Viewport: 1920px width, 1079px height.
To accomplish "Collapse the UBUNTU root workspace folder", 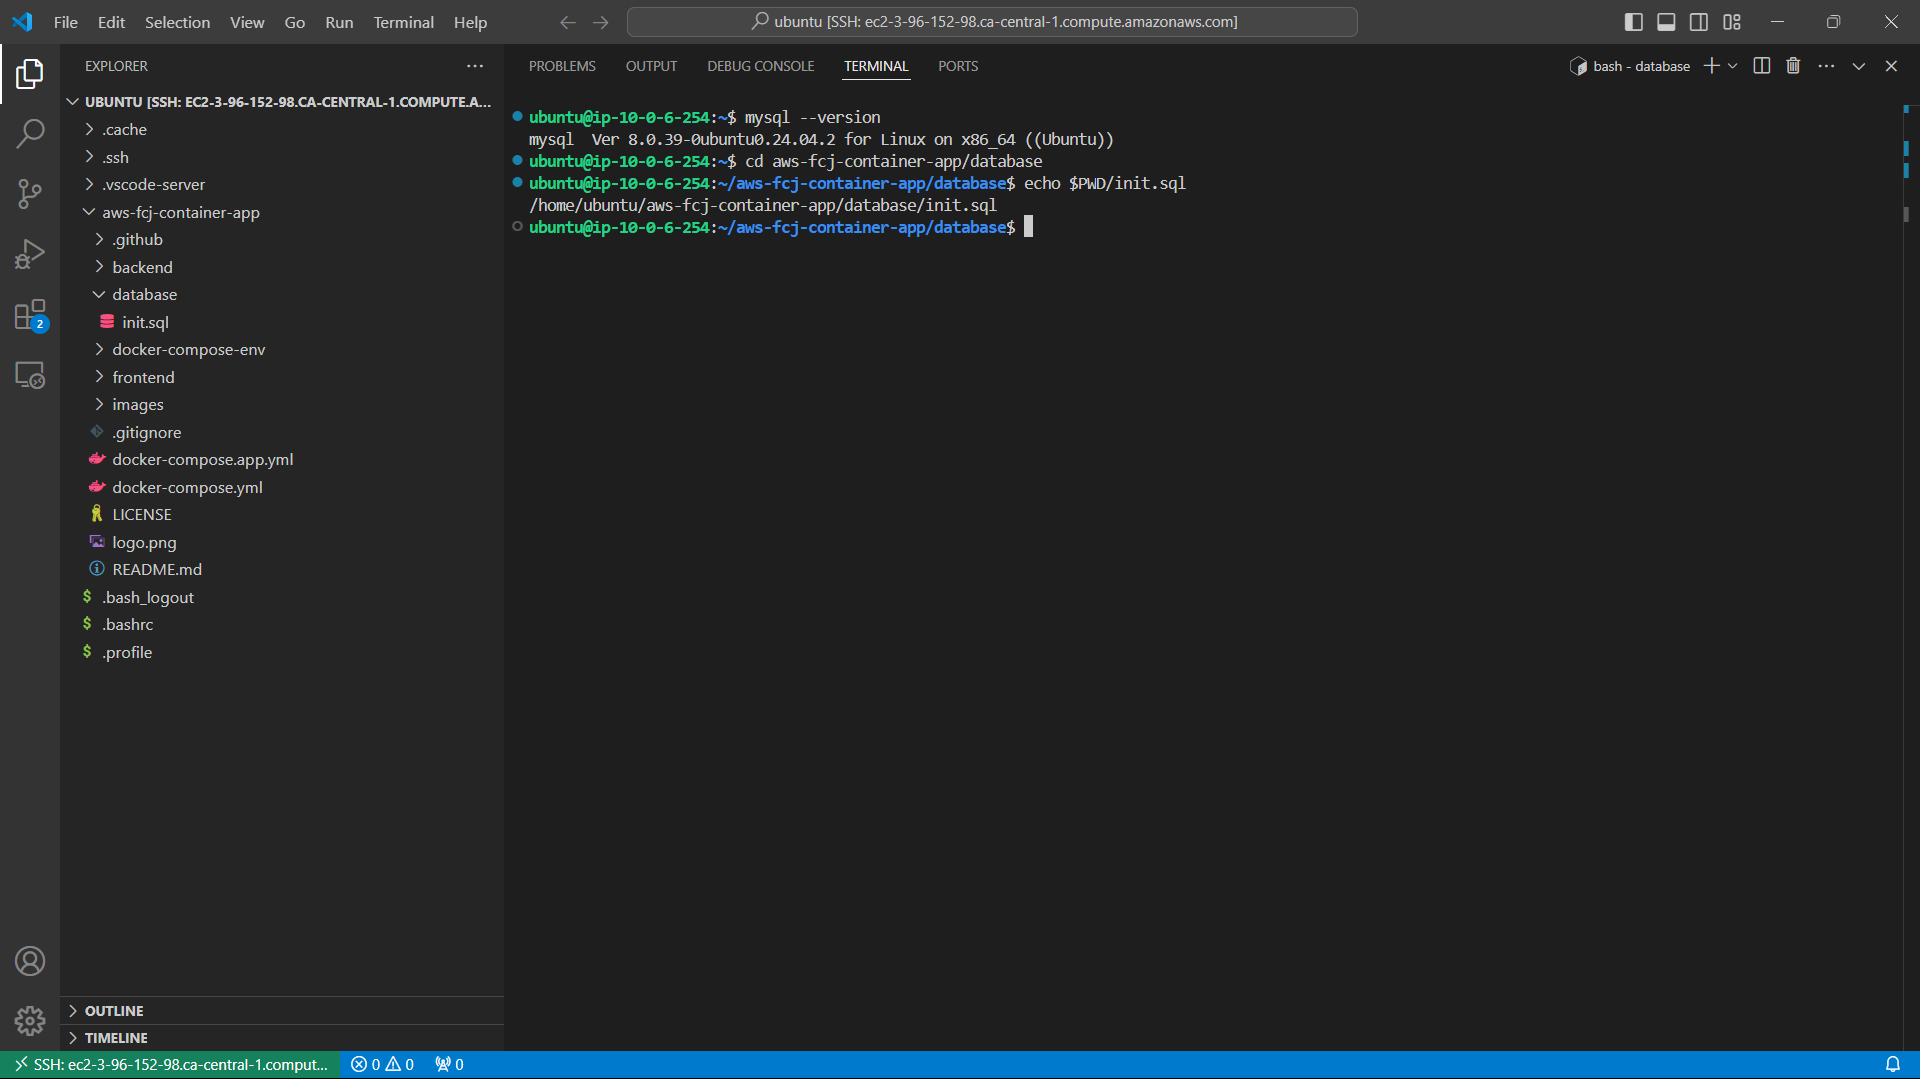I will click(282, 102).
